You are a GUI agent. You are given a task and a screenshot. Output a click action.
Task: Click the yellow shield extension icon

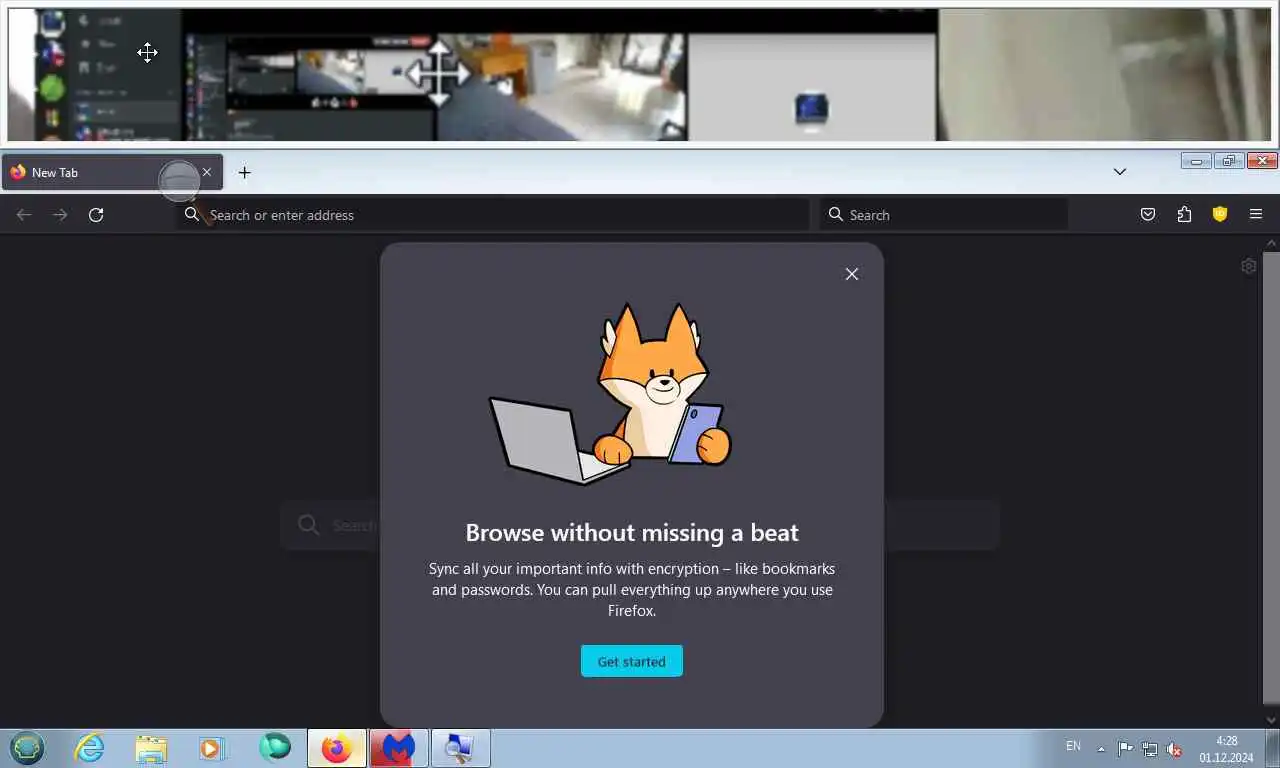(1220, 214)
